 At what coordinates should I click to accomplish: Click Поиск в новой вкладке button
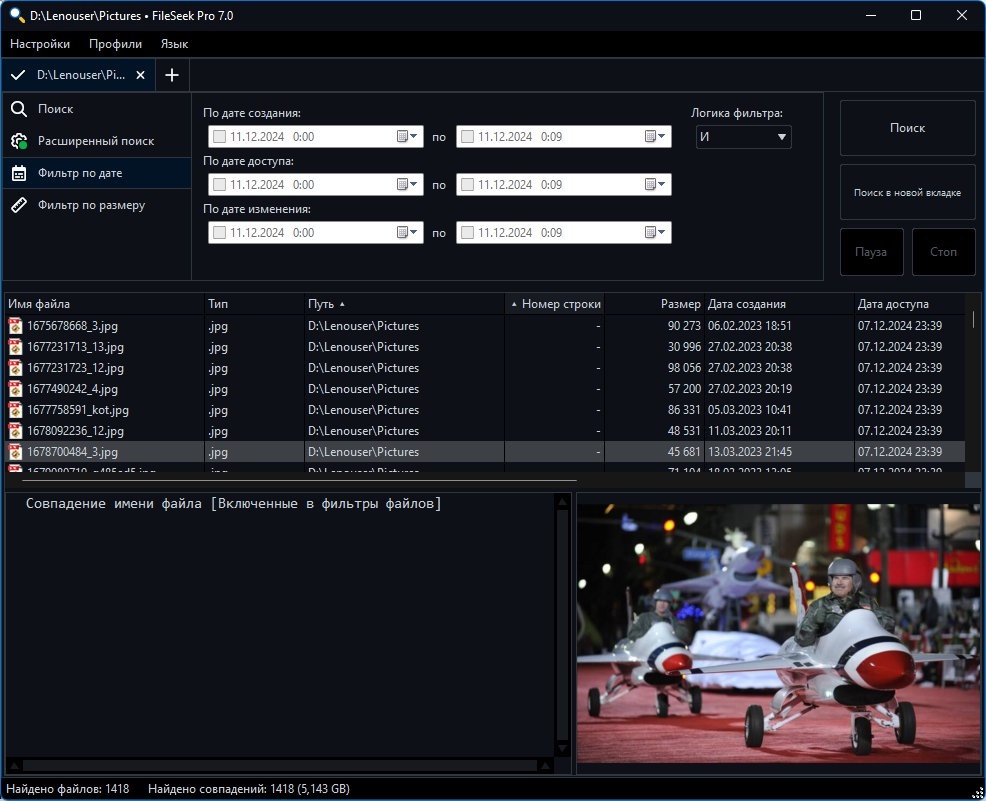[x=907, y=192]
